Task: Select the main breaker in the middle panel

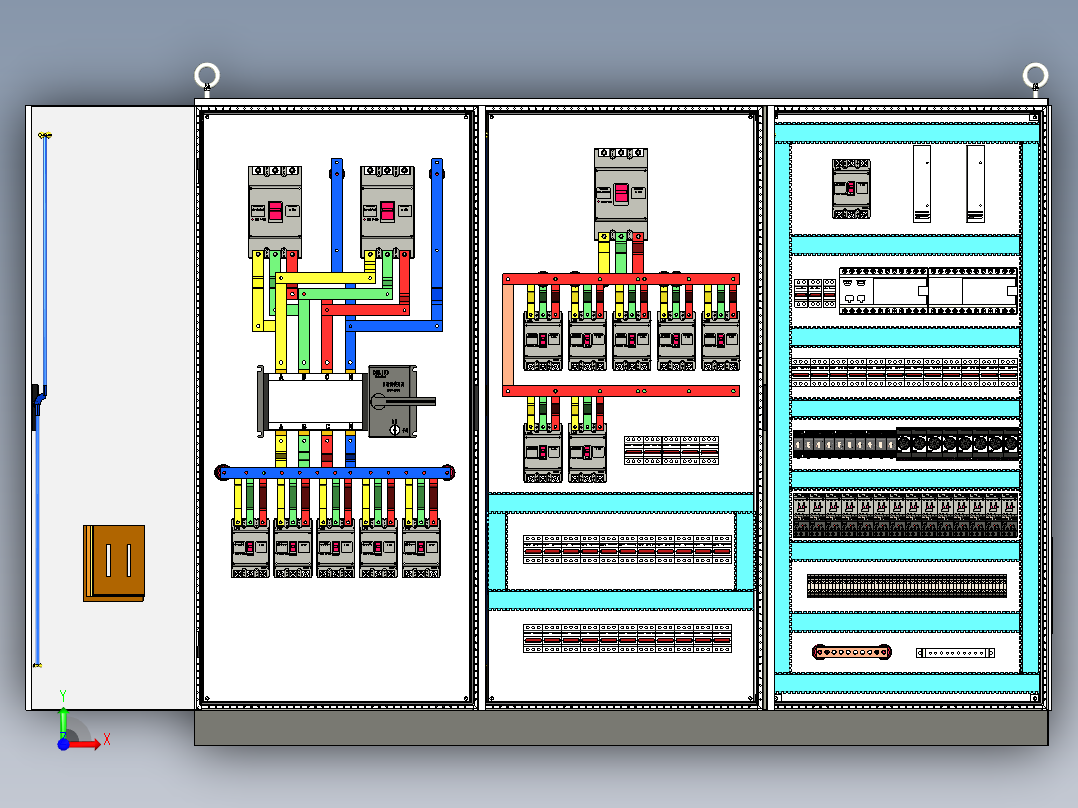Action: pos(621,194)
